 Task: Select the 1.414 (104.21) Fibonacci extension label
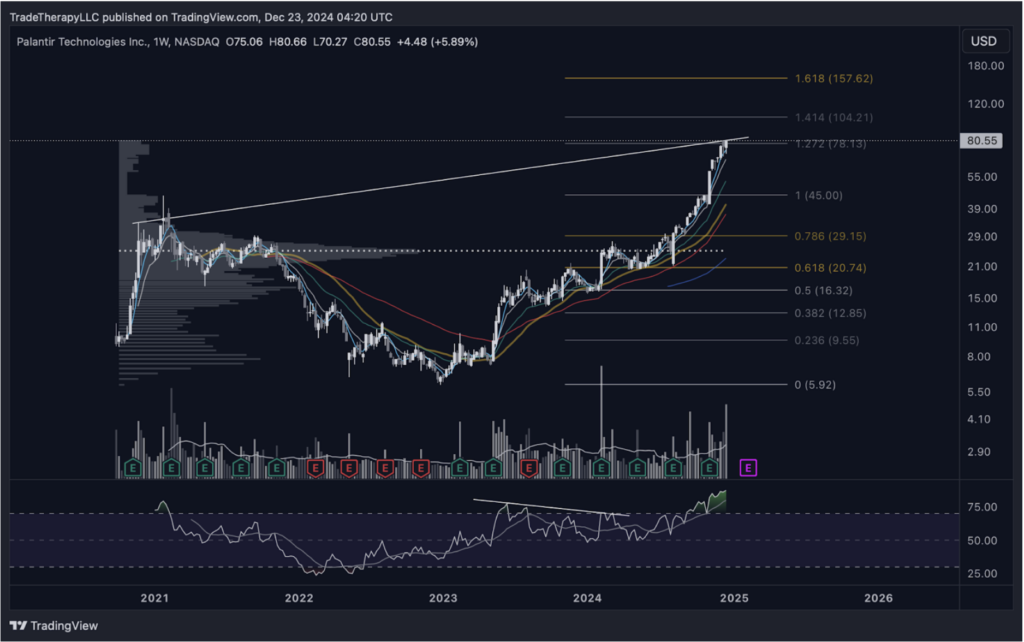824,117
